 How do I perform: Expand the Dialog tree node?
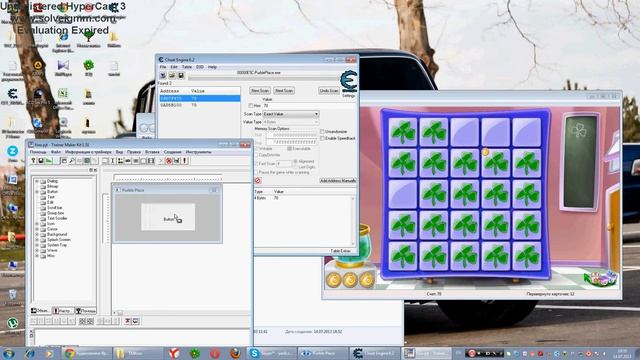pos(37,181)
